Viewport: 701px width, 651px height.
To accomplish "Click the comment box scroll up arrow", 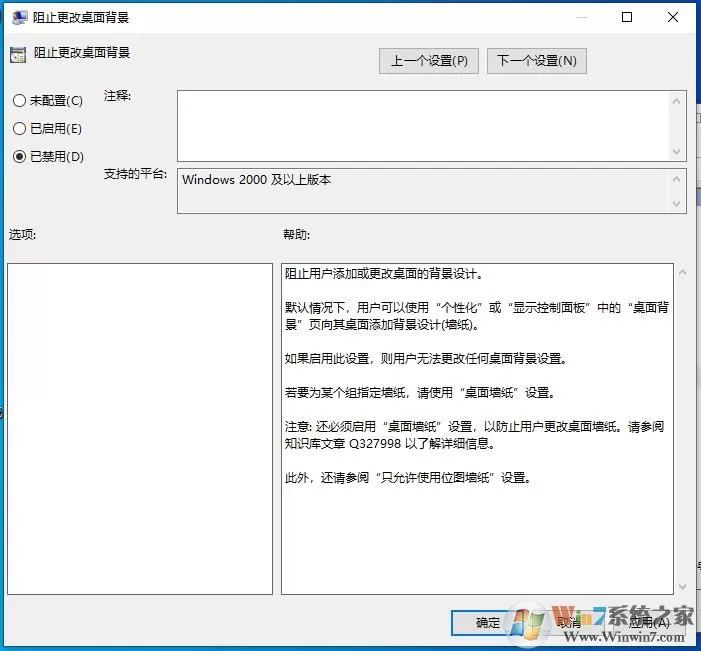I will [676, 101].
